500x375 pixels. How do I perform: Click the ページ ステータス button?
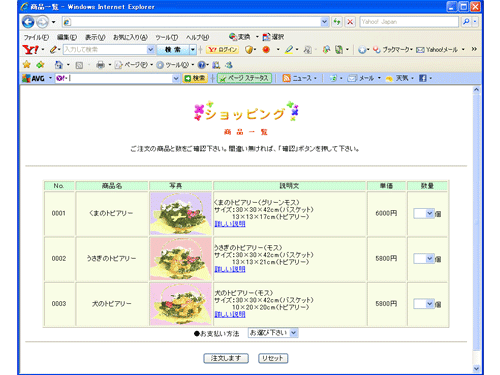[244, 78]
